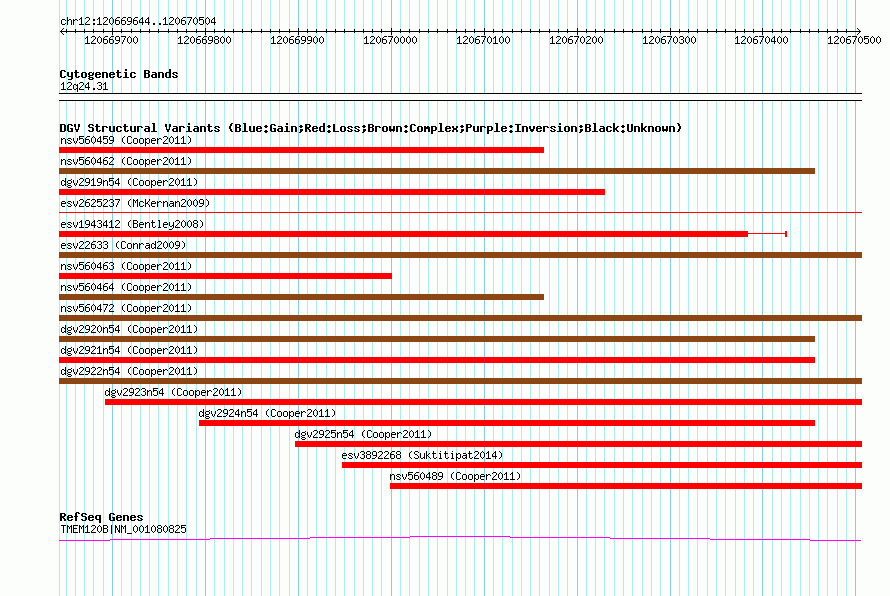Click ruler position 120670300
The image size is (890, 596).
click(x=669, y=40)
